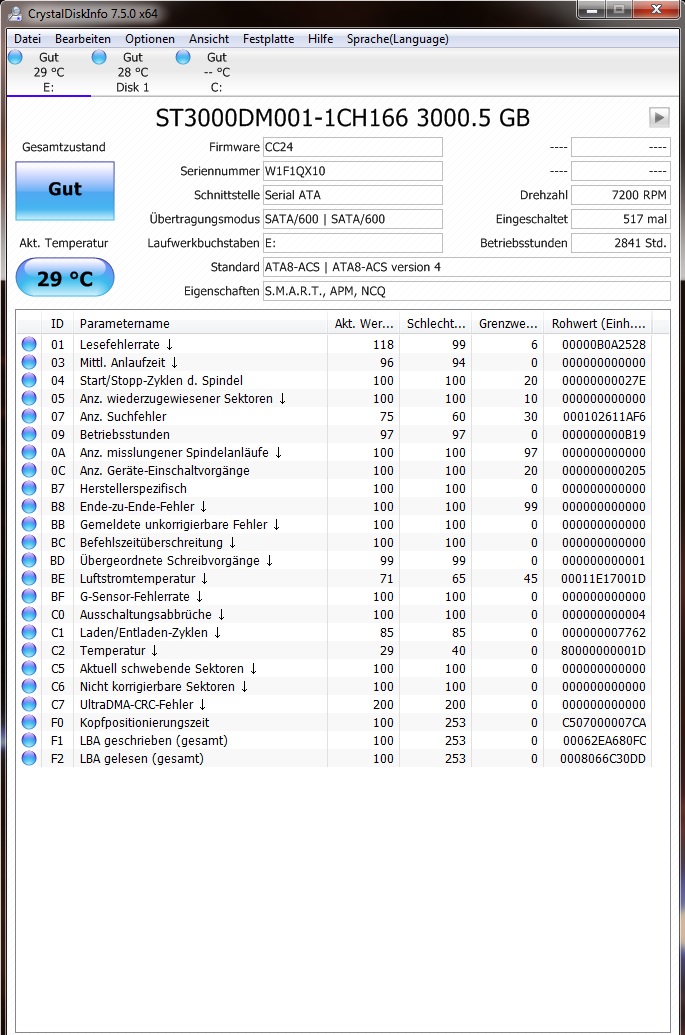Click status icon of Aktuell schwebende Sektoren row

click(x=29, y=668)
